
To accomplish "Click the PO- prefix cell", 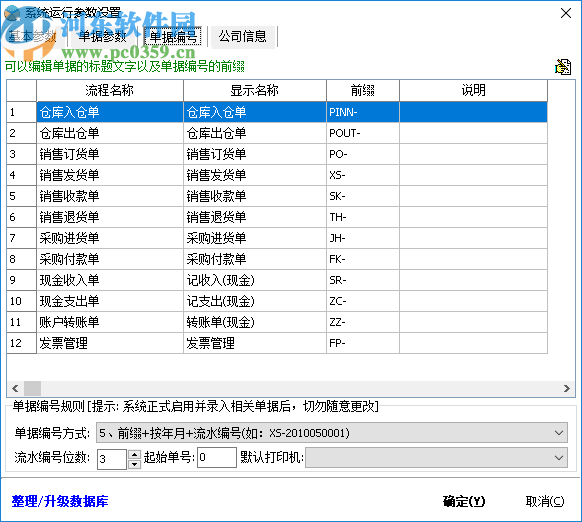I will 363,154.
